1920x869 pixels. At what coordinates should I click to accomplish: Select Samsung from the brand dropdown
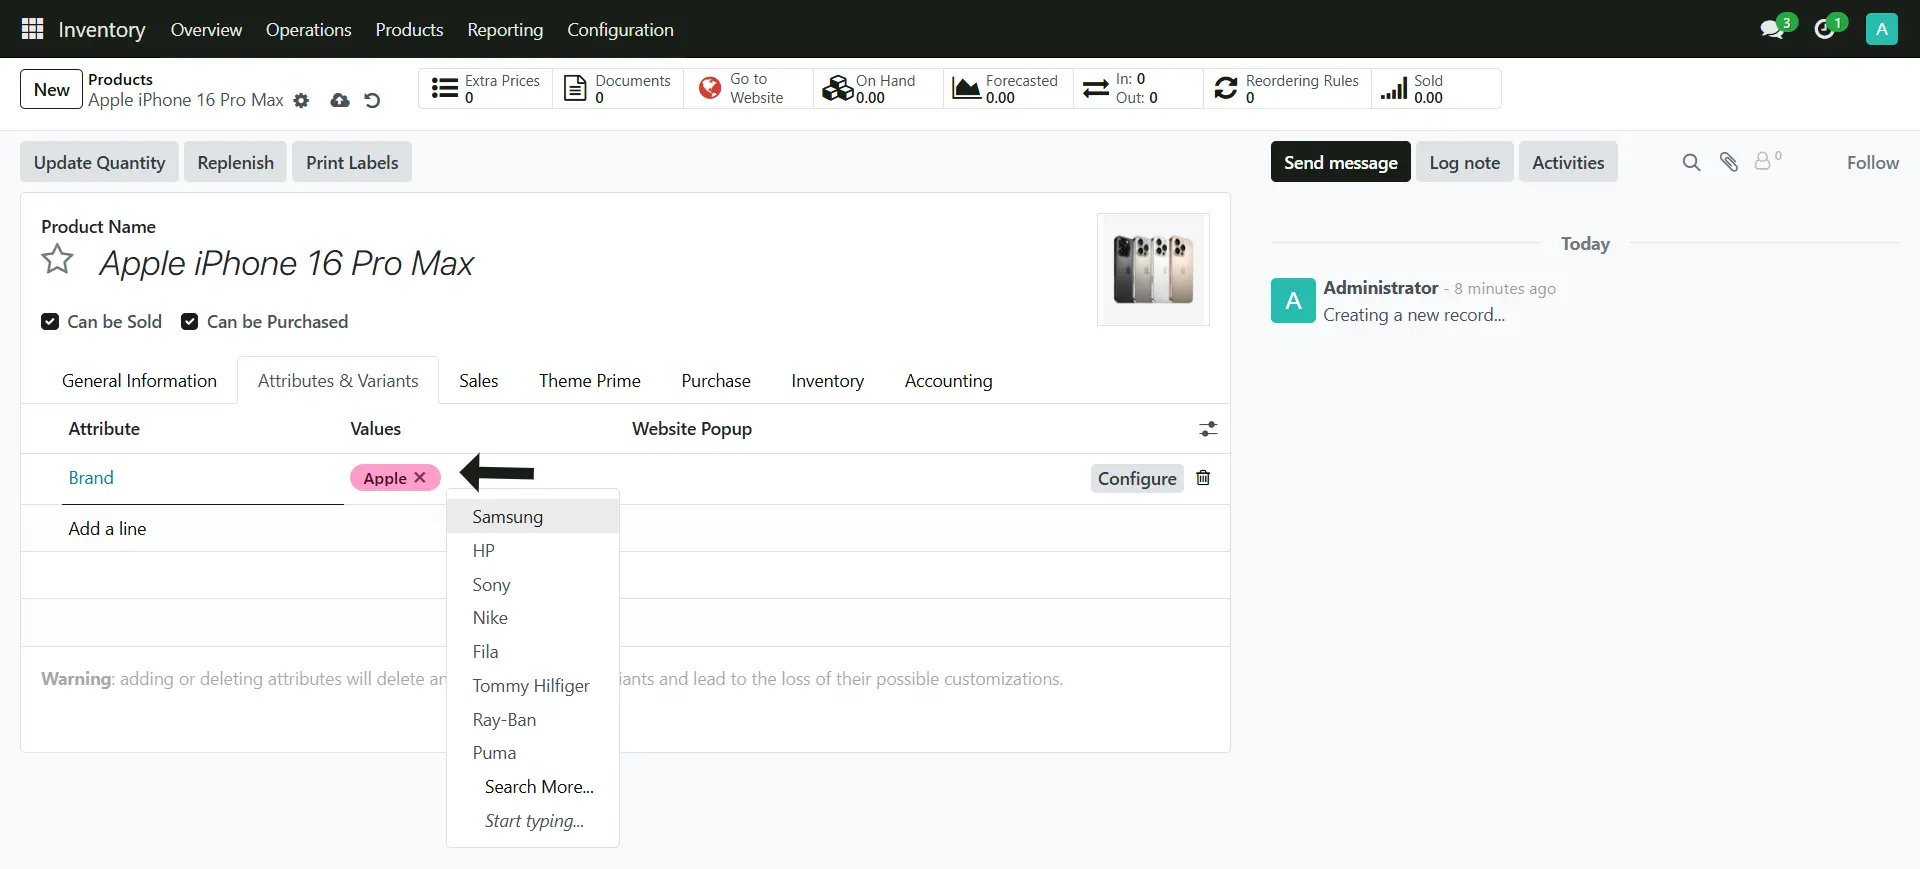pos(508,517)
